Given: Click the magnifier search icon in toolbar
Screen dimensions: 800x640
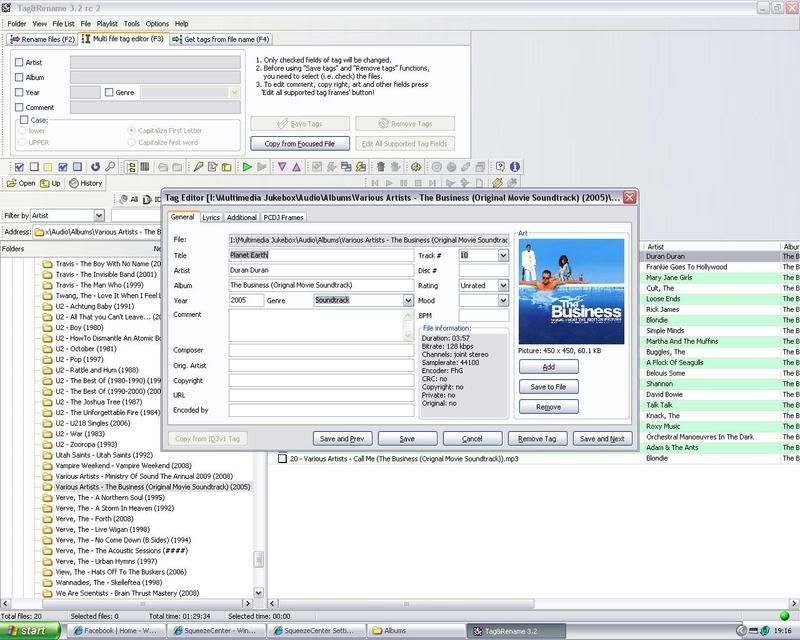Looking at the screenshot, I should [110, 167].
